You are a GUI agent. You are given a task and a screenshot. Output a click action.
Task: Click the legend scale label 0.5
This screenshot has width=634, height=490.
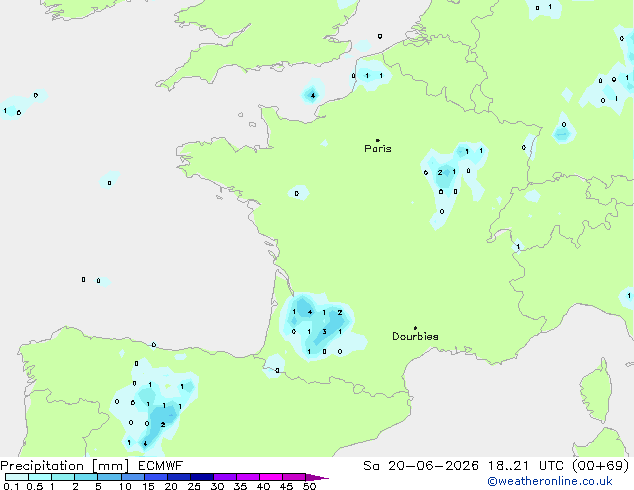34,486
